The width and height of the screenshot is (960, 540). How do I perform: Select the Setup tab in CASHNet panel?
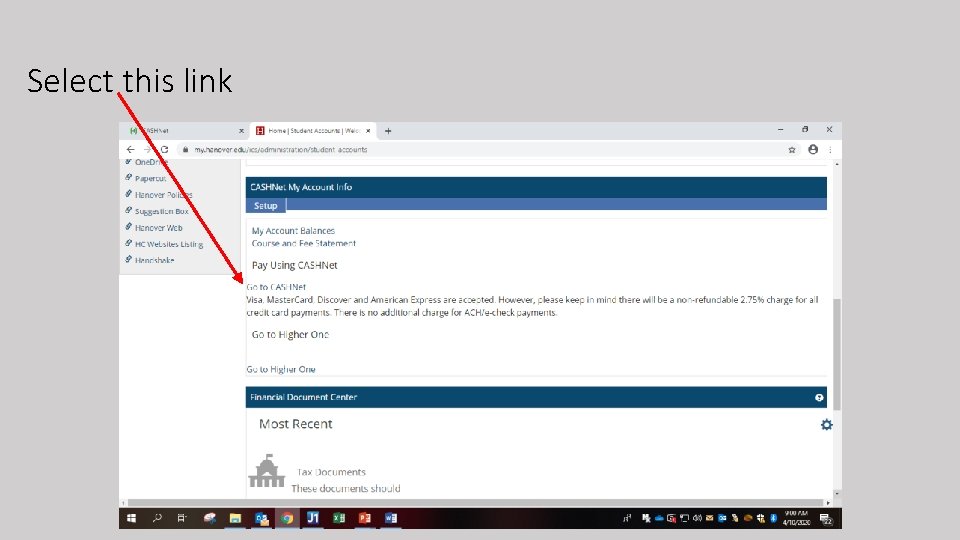(266, 206)
